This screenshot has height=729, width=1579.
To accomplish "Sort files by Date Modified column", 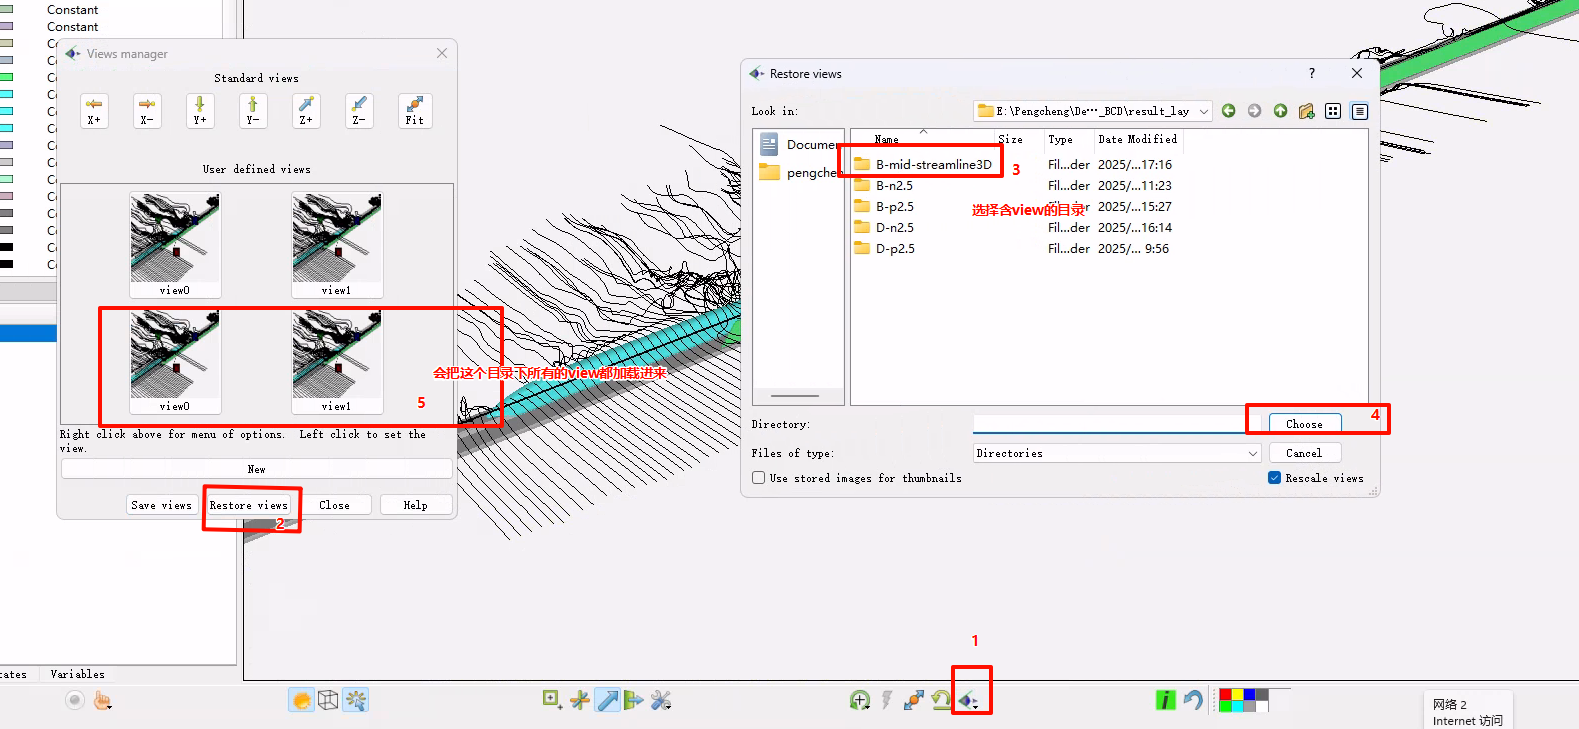I will click(1137, 140).
